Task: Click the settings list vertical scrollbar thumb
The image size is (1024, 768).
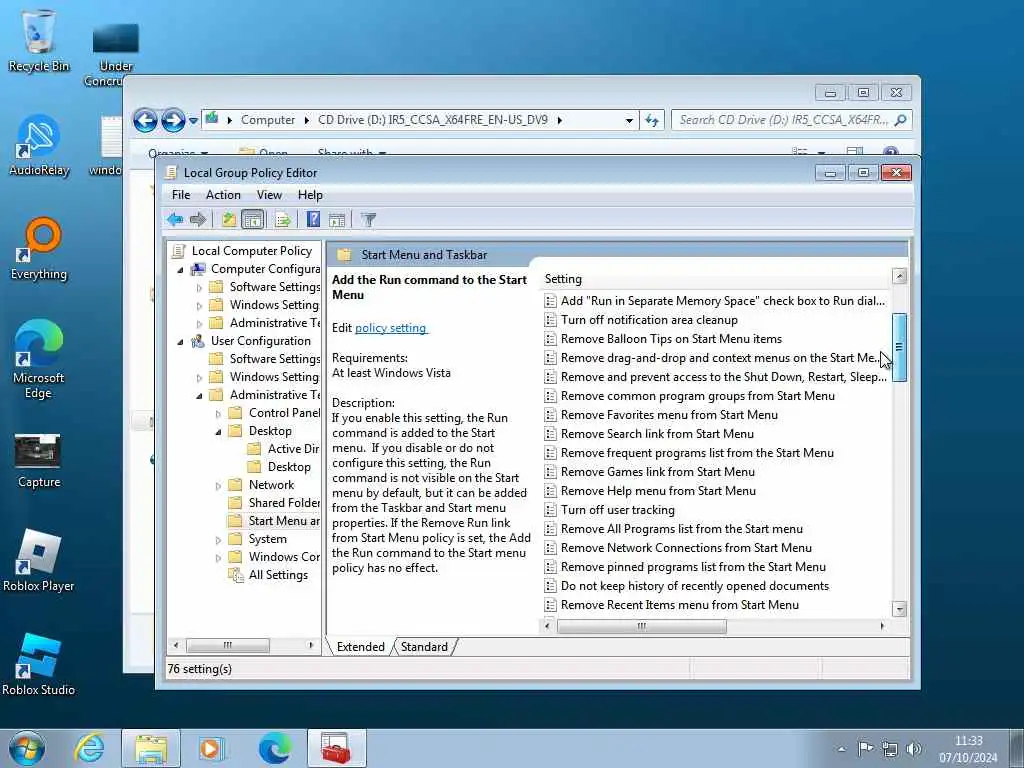Action: point(899,347)
